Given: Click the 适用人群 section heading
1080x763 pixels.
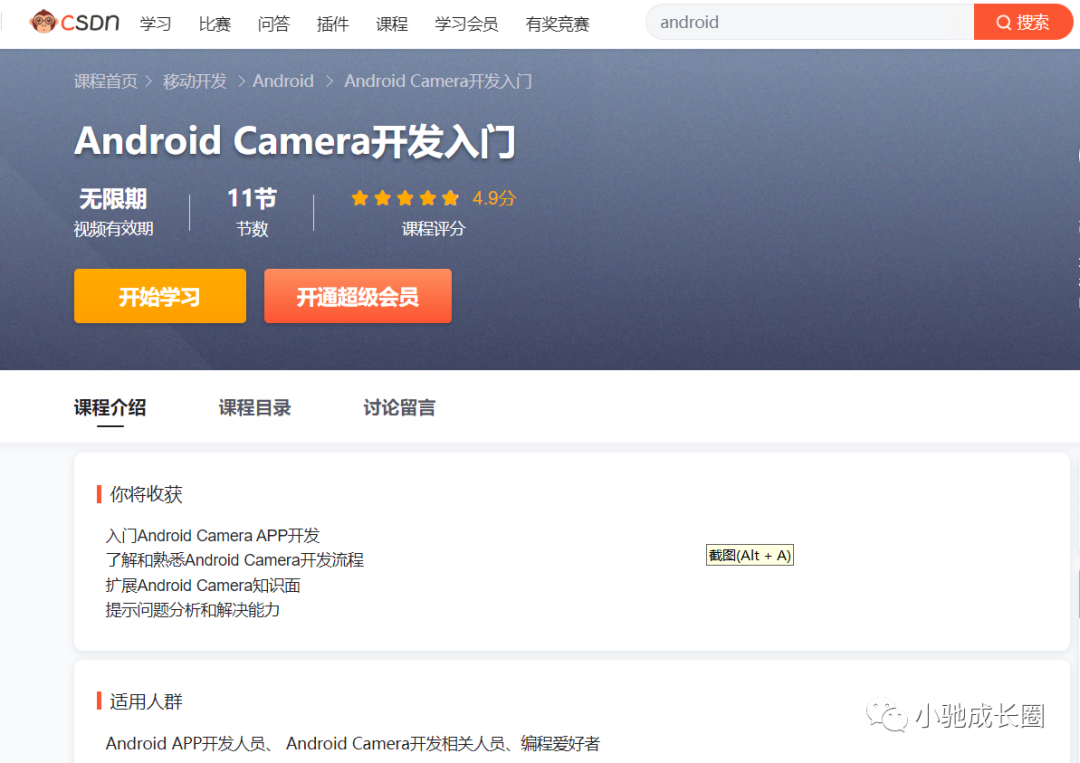Looking at the screenshot, I should [x=146, y=702].
